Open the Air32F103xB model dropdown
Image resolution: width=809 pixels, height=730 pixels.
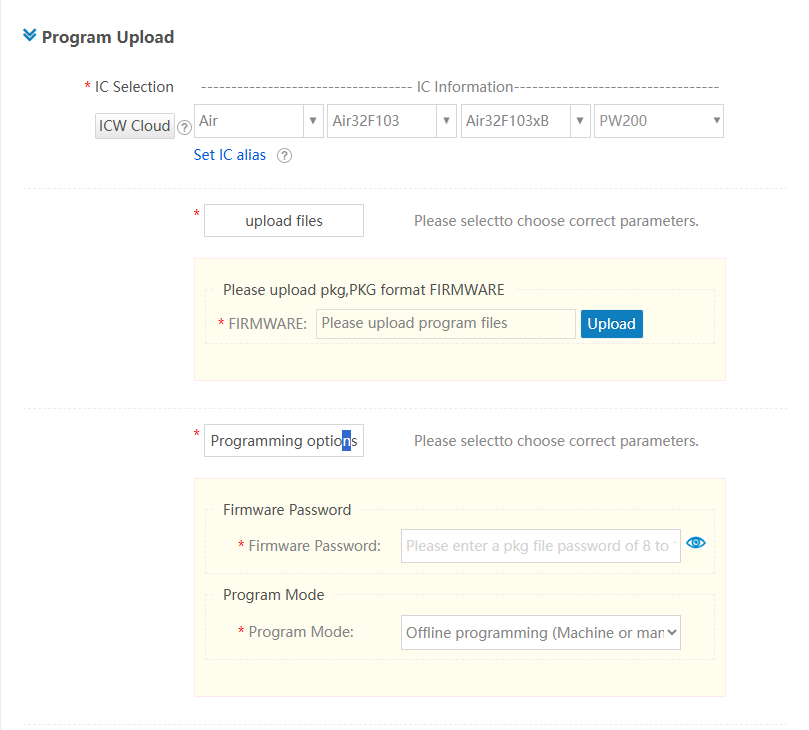tap(525, 121)
